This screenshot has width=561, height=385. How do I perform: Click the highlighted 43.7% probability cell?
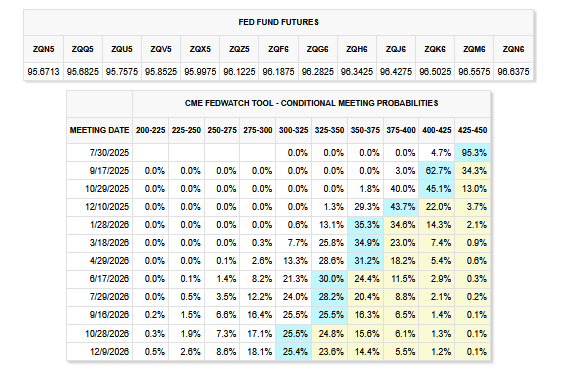401,207
